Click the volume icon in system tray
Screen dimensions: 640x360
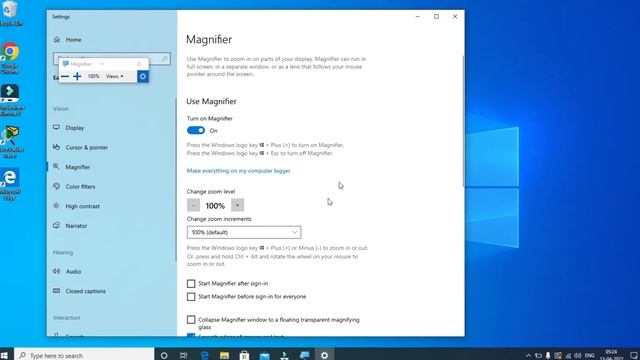point(578,356)
